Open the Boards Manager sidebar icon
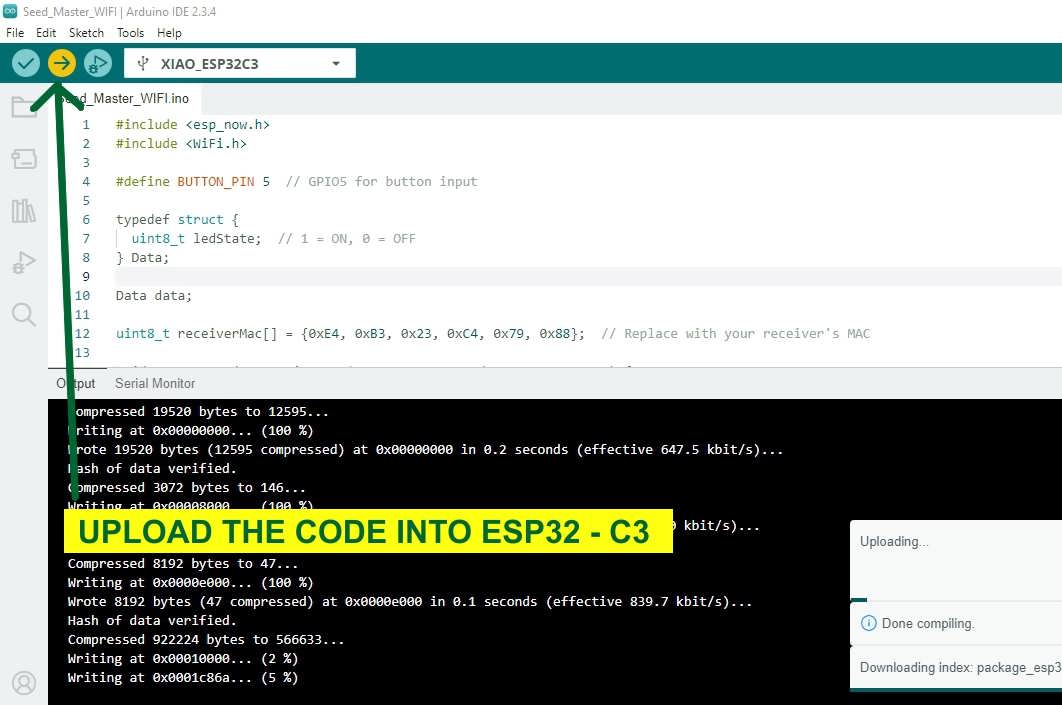Image resolution: width=1062 pixels, height=705 pixels. coord(24,159)
